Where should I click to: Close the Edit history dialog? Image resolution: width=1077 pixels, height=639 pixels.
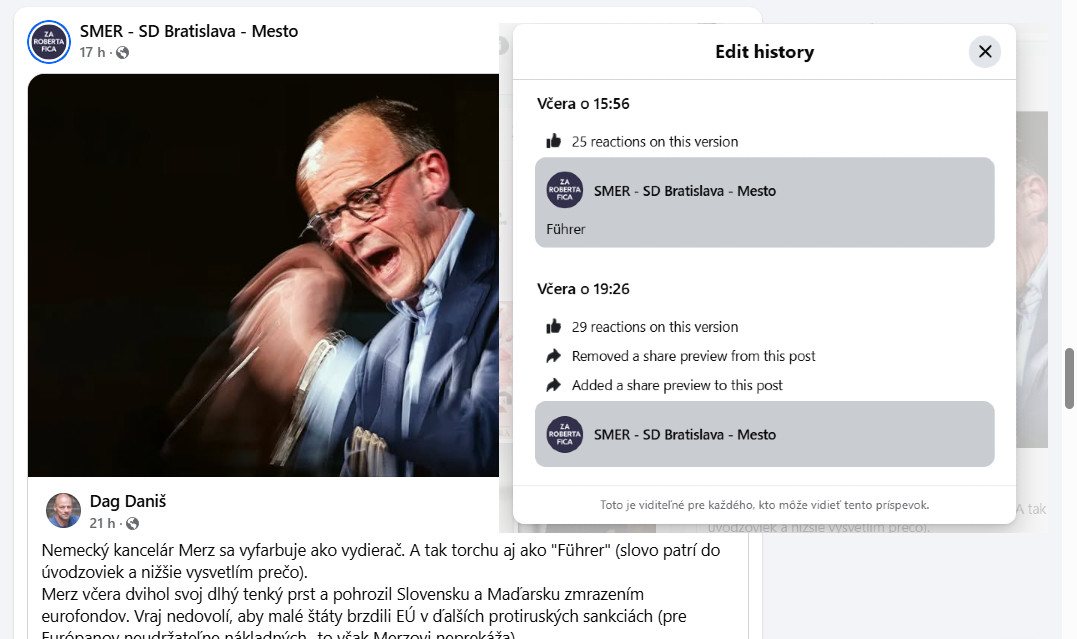(984, 52)
